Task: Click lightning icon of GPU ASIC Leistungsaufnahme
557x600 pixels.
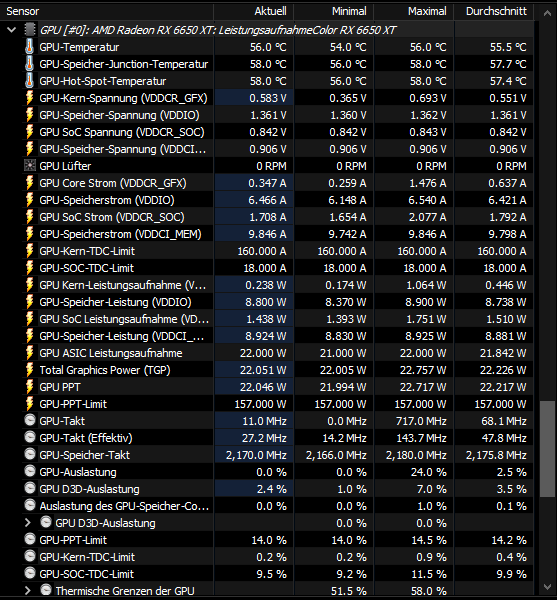Action: tap(29, 352)
